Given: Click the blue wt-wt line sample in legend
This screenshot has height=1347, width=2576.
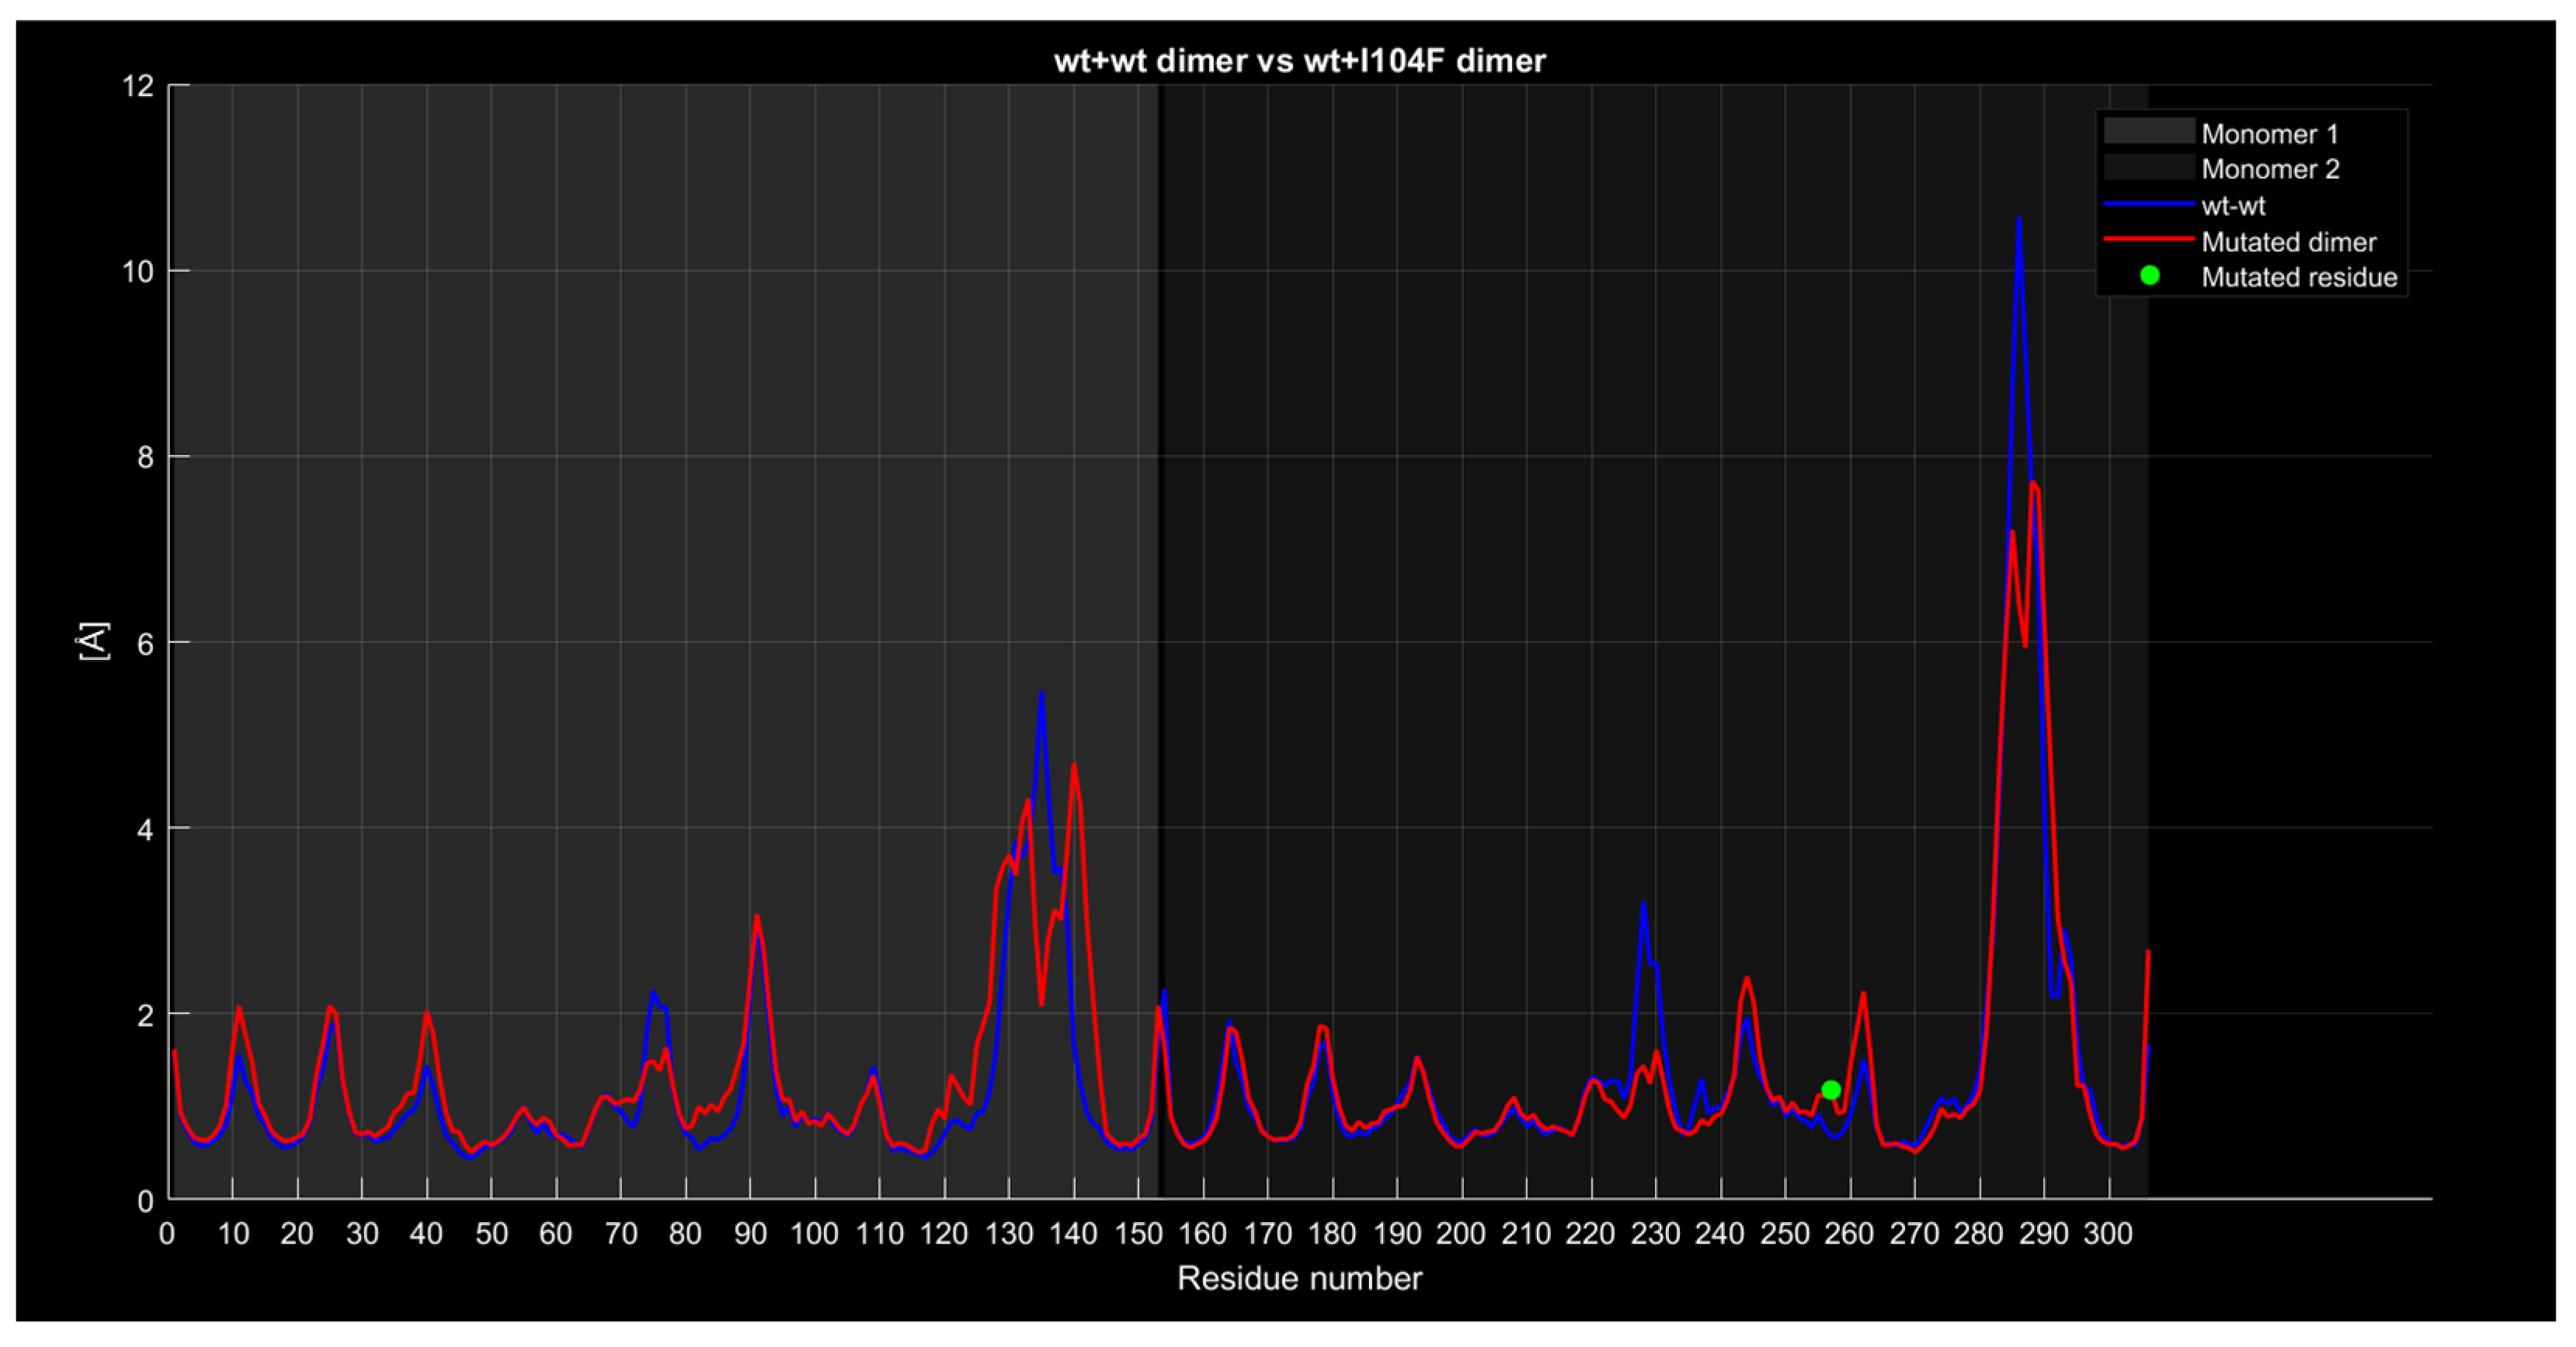Looking at the screenshot, I should pos(2148,204).
